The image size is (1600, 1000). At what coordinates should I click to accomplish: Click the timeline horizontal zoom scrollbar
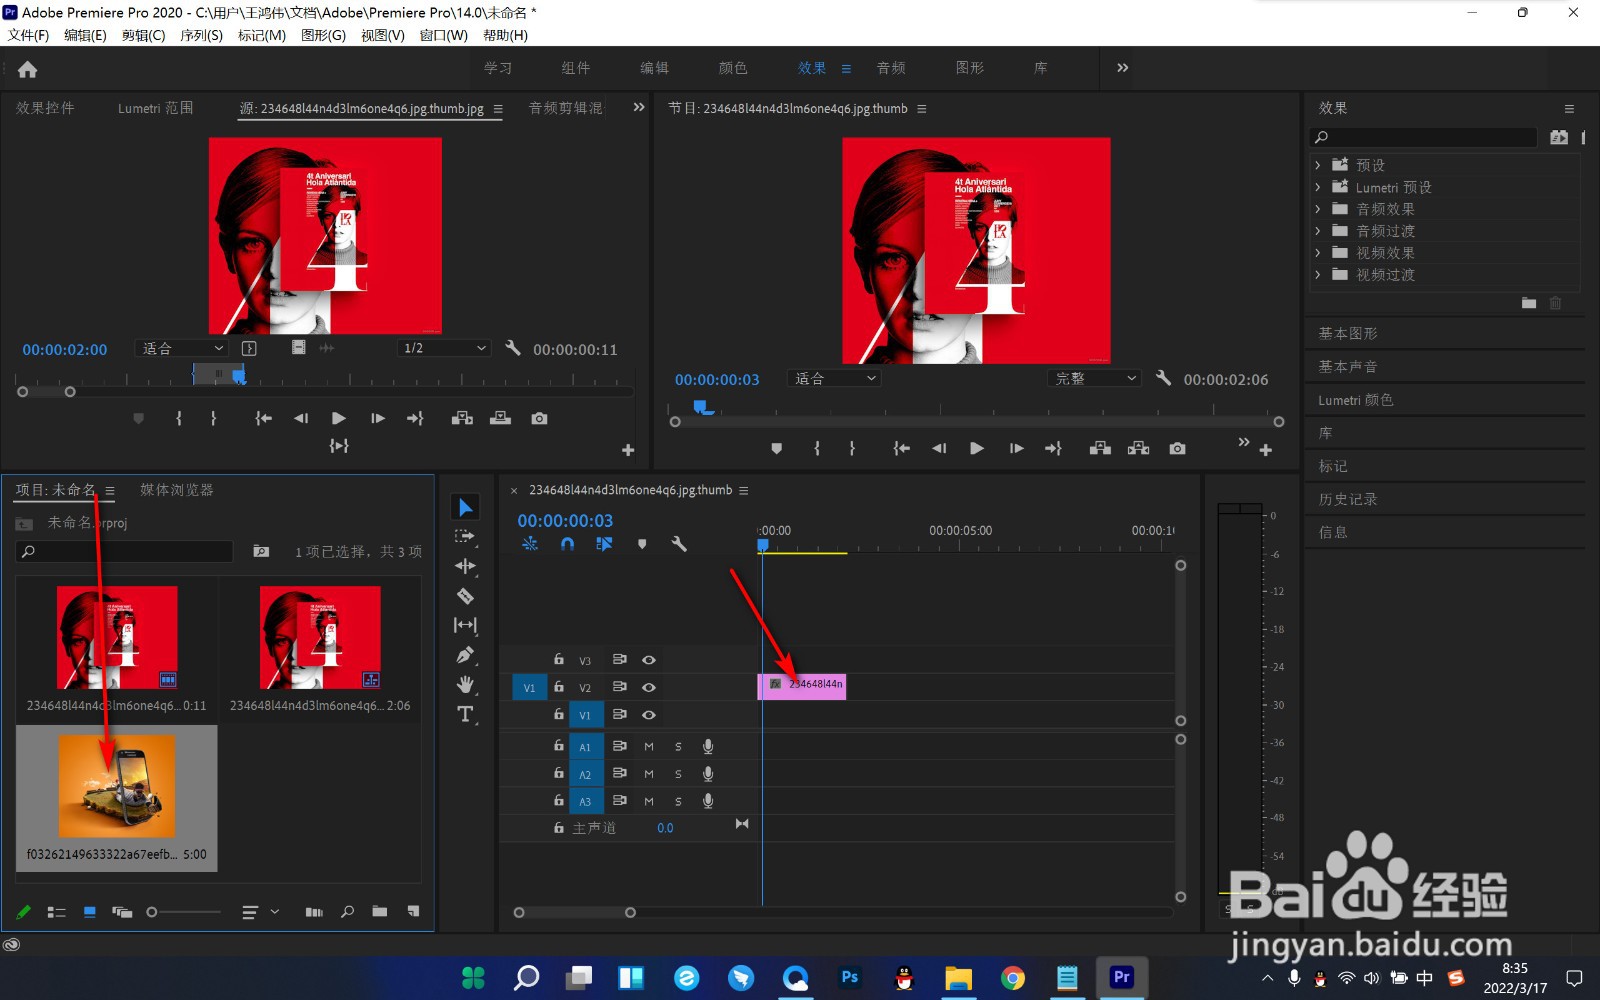(575, 912)
